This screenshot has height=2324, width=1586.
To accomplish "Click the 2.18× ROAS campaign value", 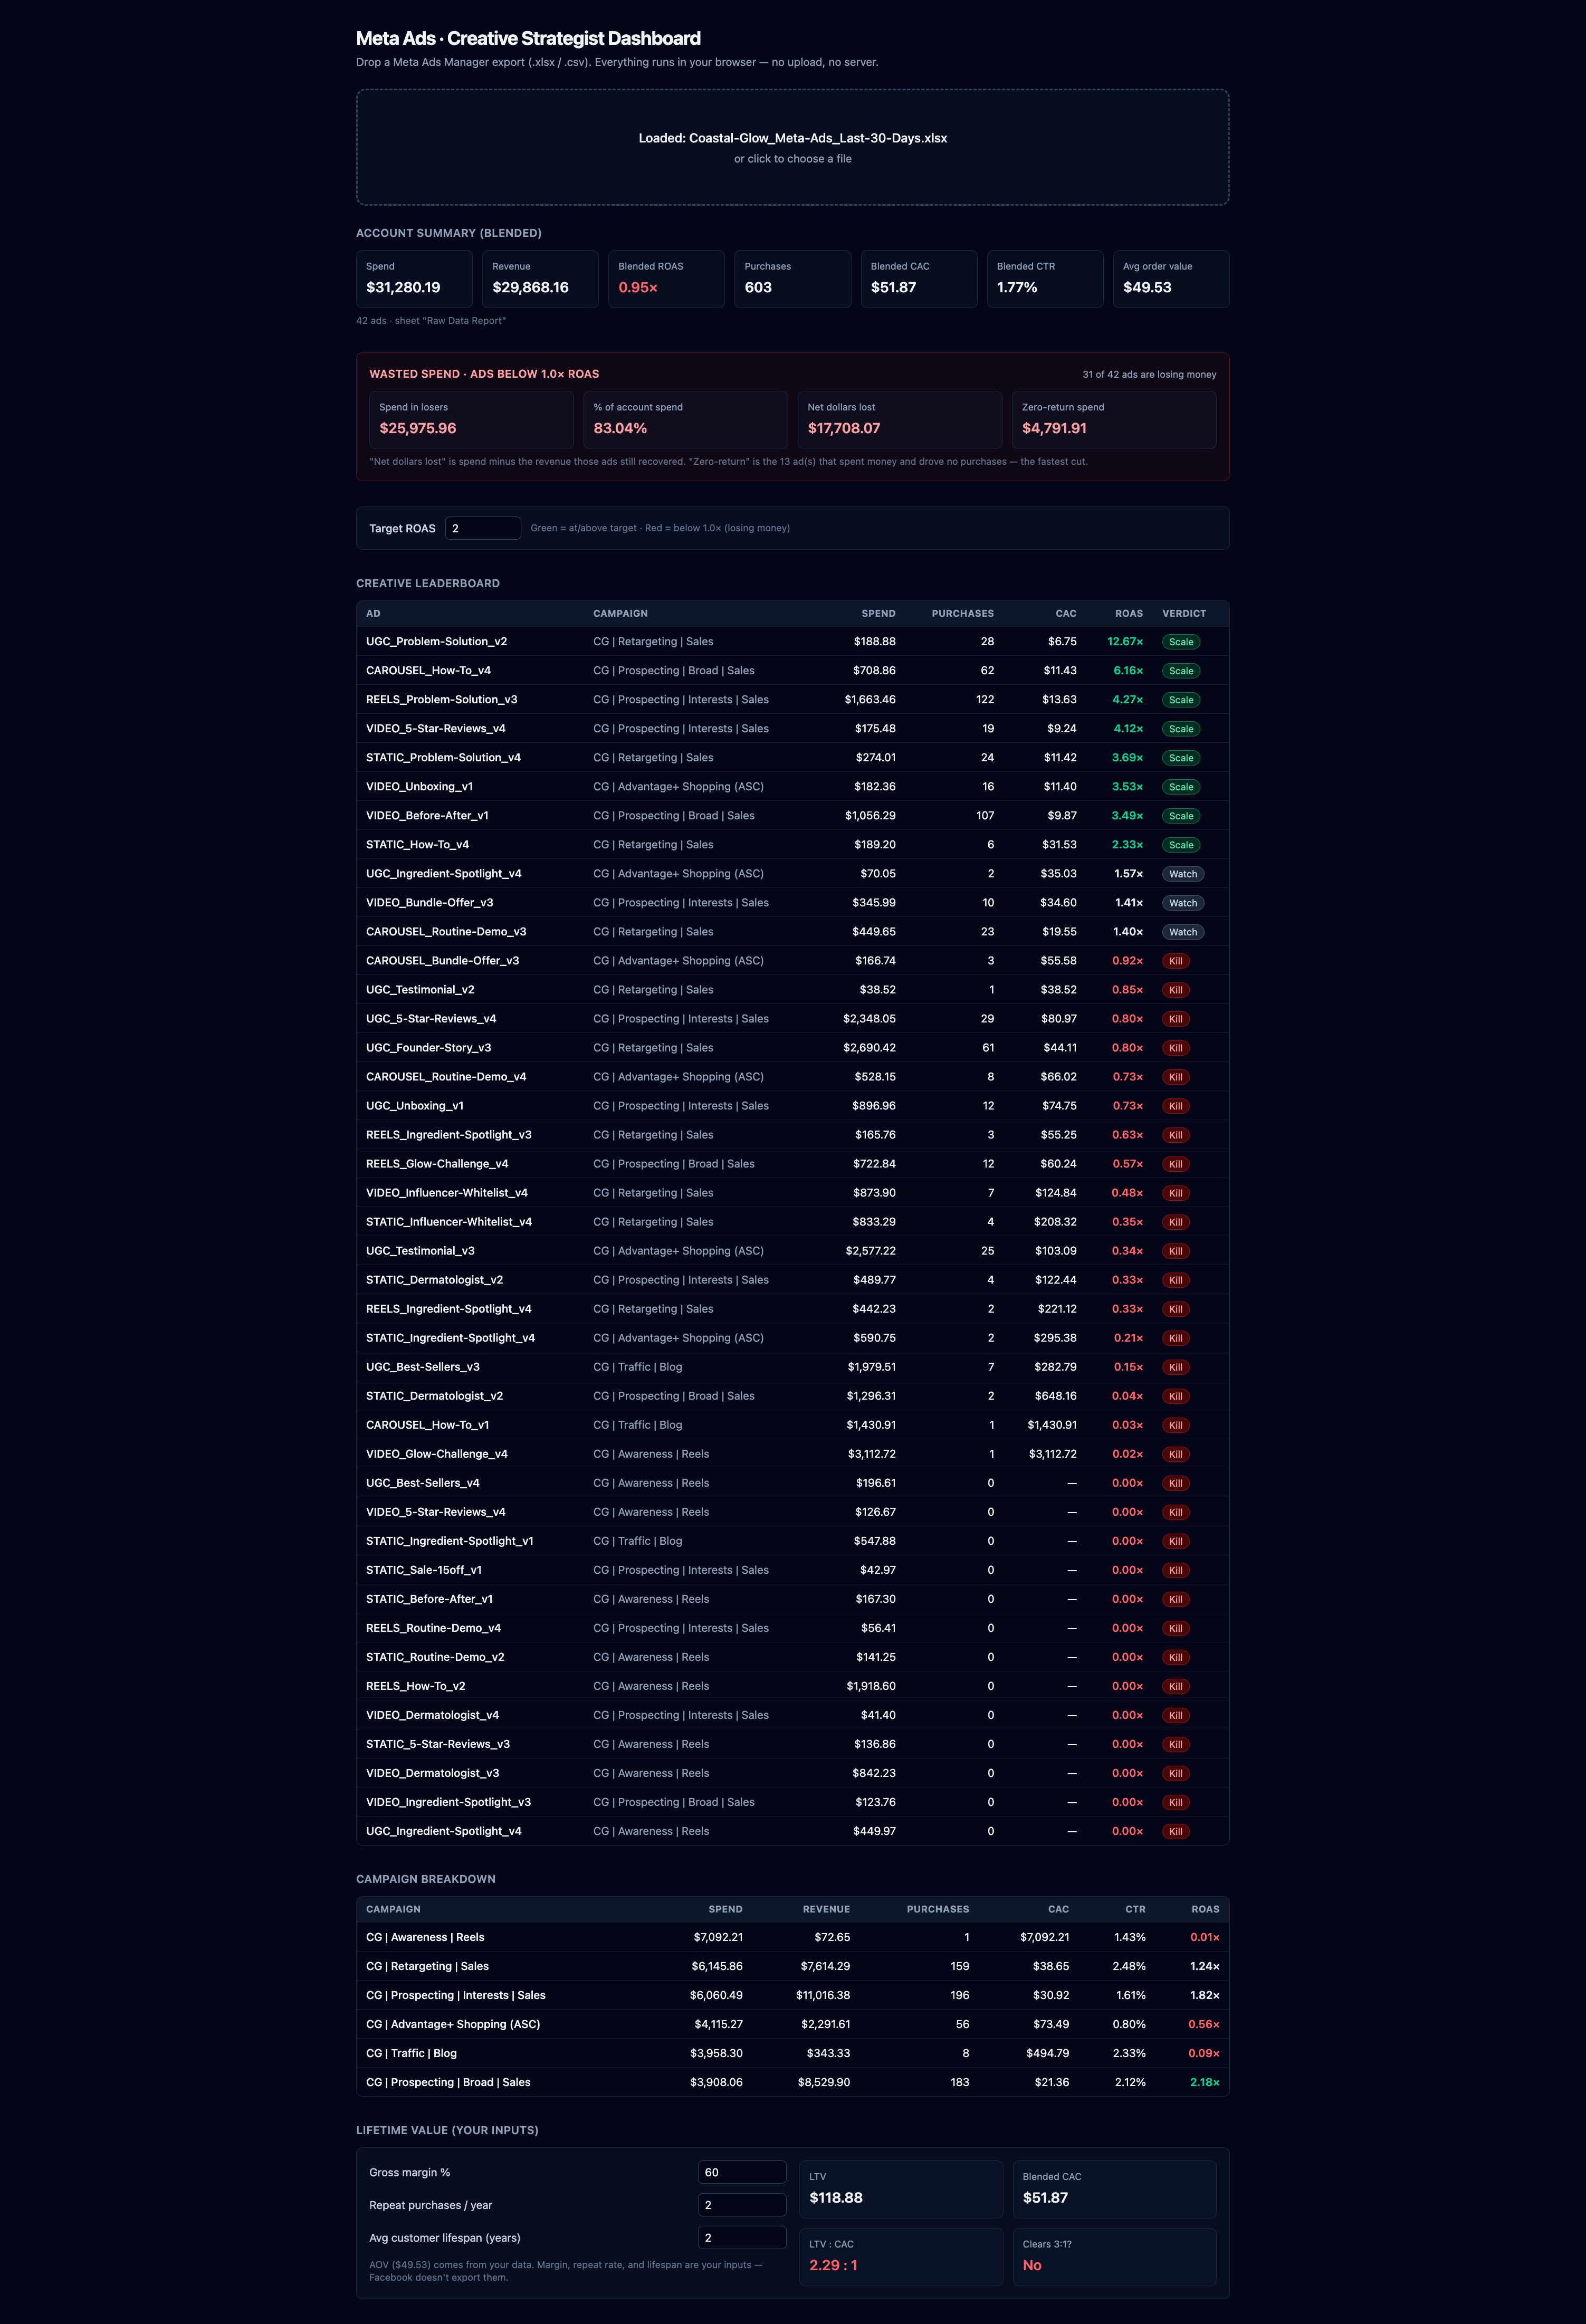I will click(x=1204, y=2082).
